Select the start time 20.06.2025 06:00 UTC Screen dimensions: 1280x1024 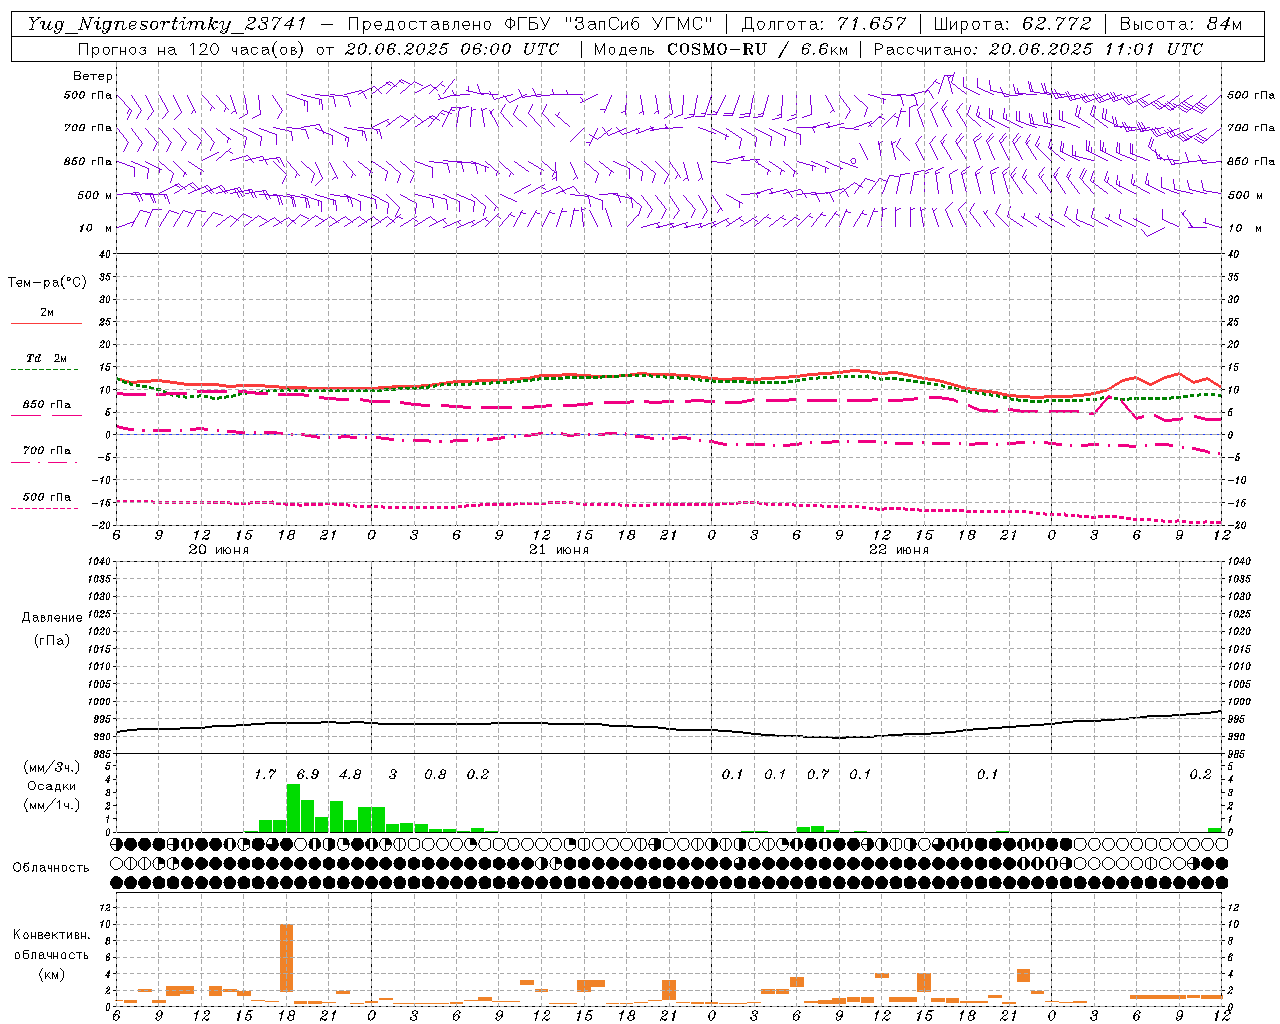[x=452, y=49]
